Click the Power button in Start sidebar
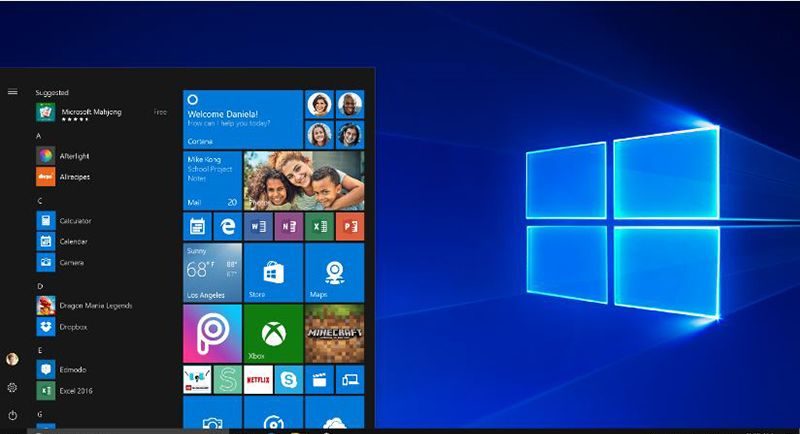800x434 pixels. point(12,414)
